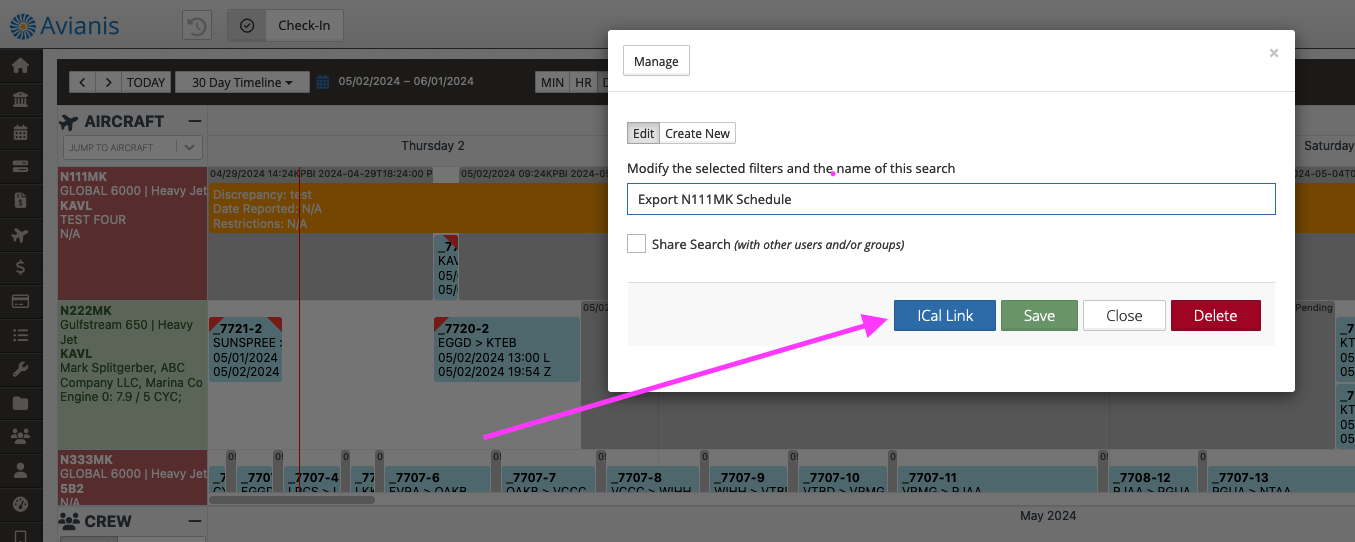
Task: Close the dialog with the X icon
Action: 1273,53
